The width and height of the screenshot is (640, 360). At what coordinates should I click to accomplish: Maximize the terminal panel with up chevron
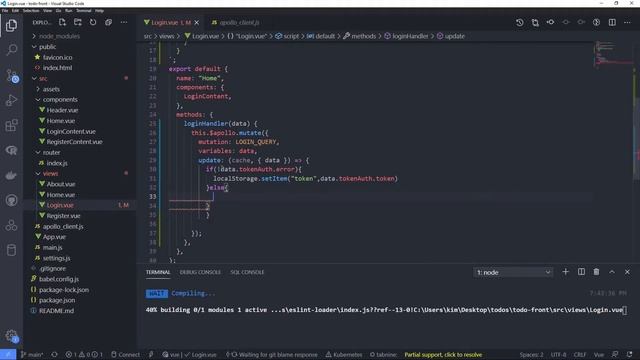click(612, 272)
